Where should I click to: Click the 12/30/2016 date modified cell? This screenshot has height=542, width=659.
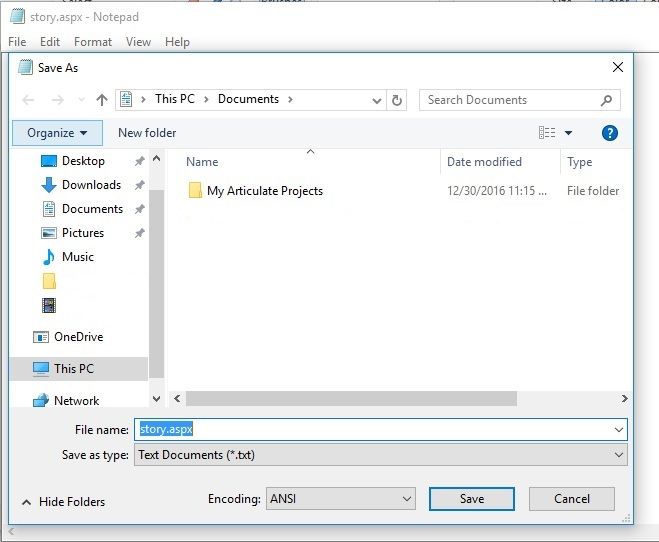pyautogui.click(x=497, y=191)
